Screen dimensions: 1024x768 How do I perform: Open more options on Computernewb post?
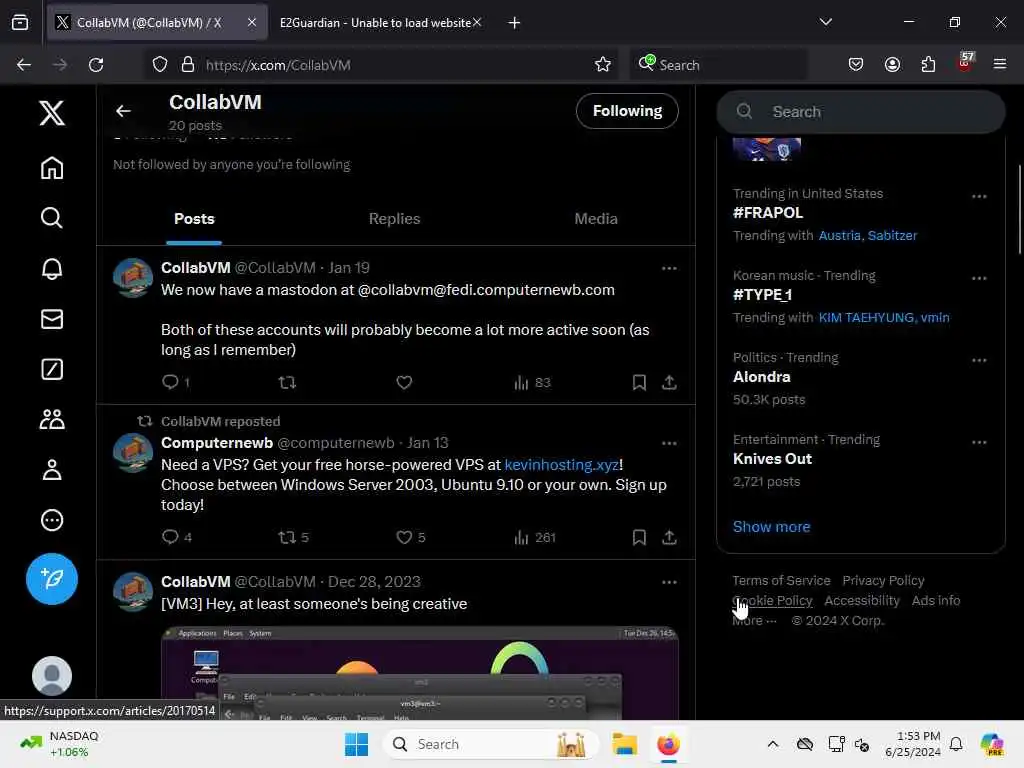coord(669,443)
